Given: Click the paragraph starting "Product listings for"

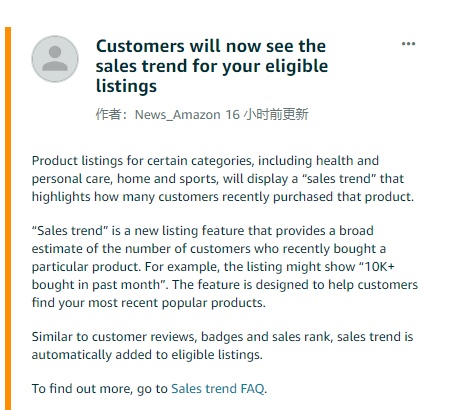Looking at the screenshot, I should pos(223,179).
